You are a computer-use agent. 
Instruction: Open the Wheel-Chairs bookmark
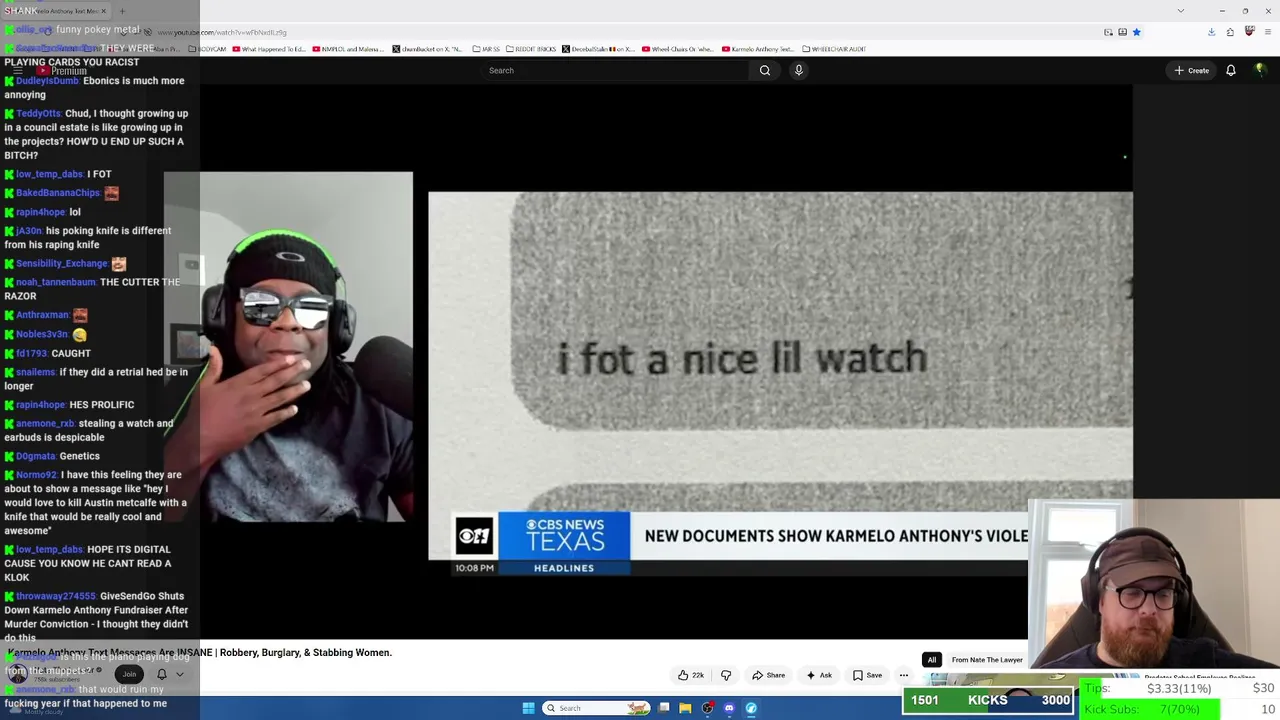[x=678, y=49]
